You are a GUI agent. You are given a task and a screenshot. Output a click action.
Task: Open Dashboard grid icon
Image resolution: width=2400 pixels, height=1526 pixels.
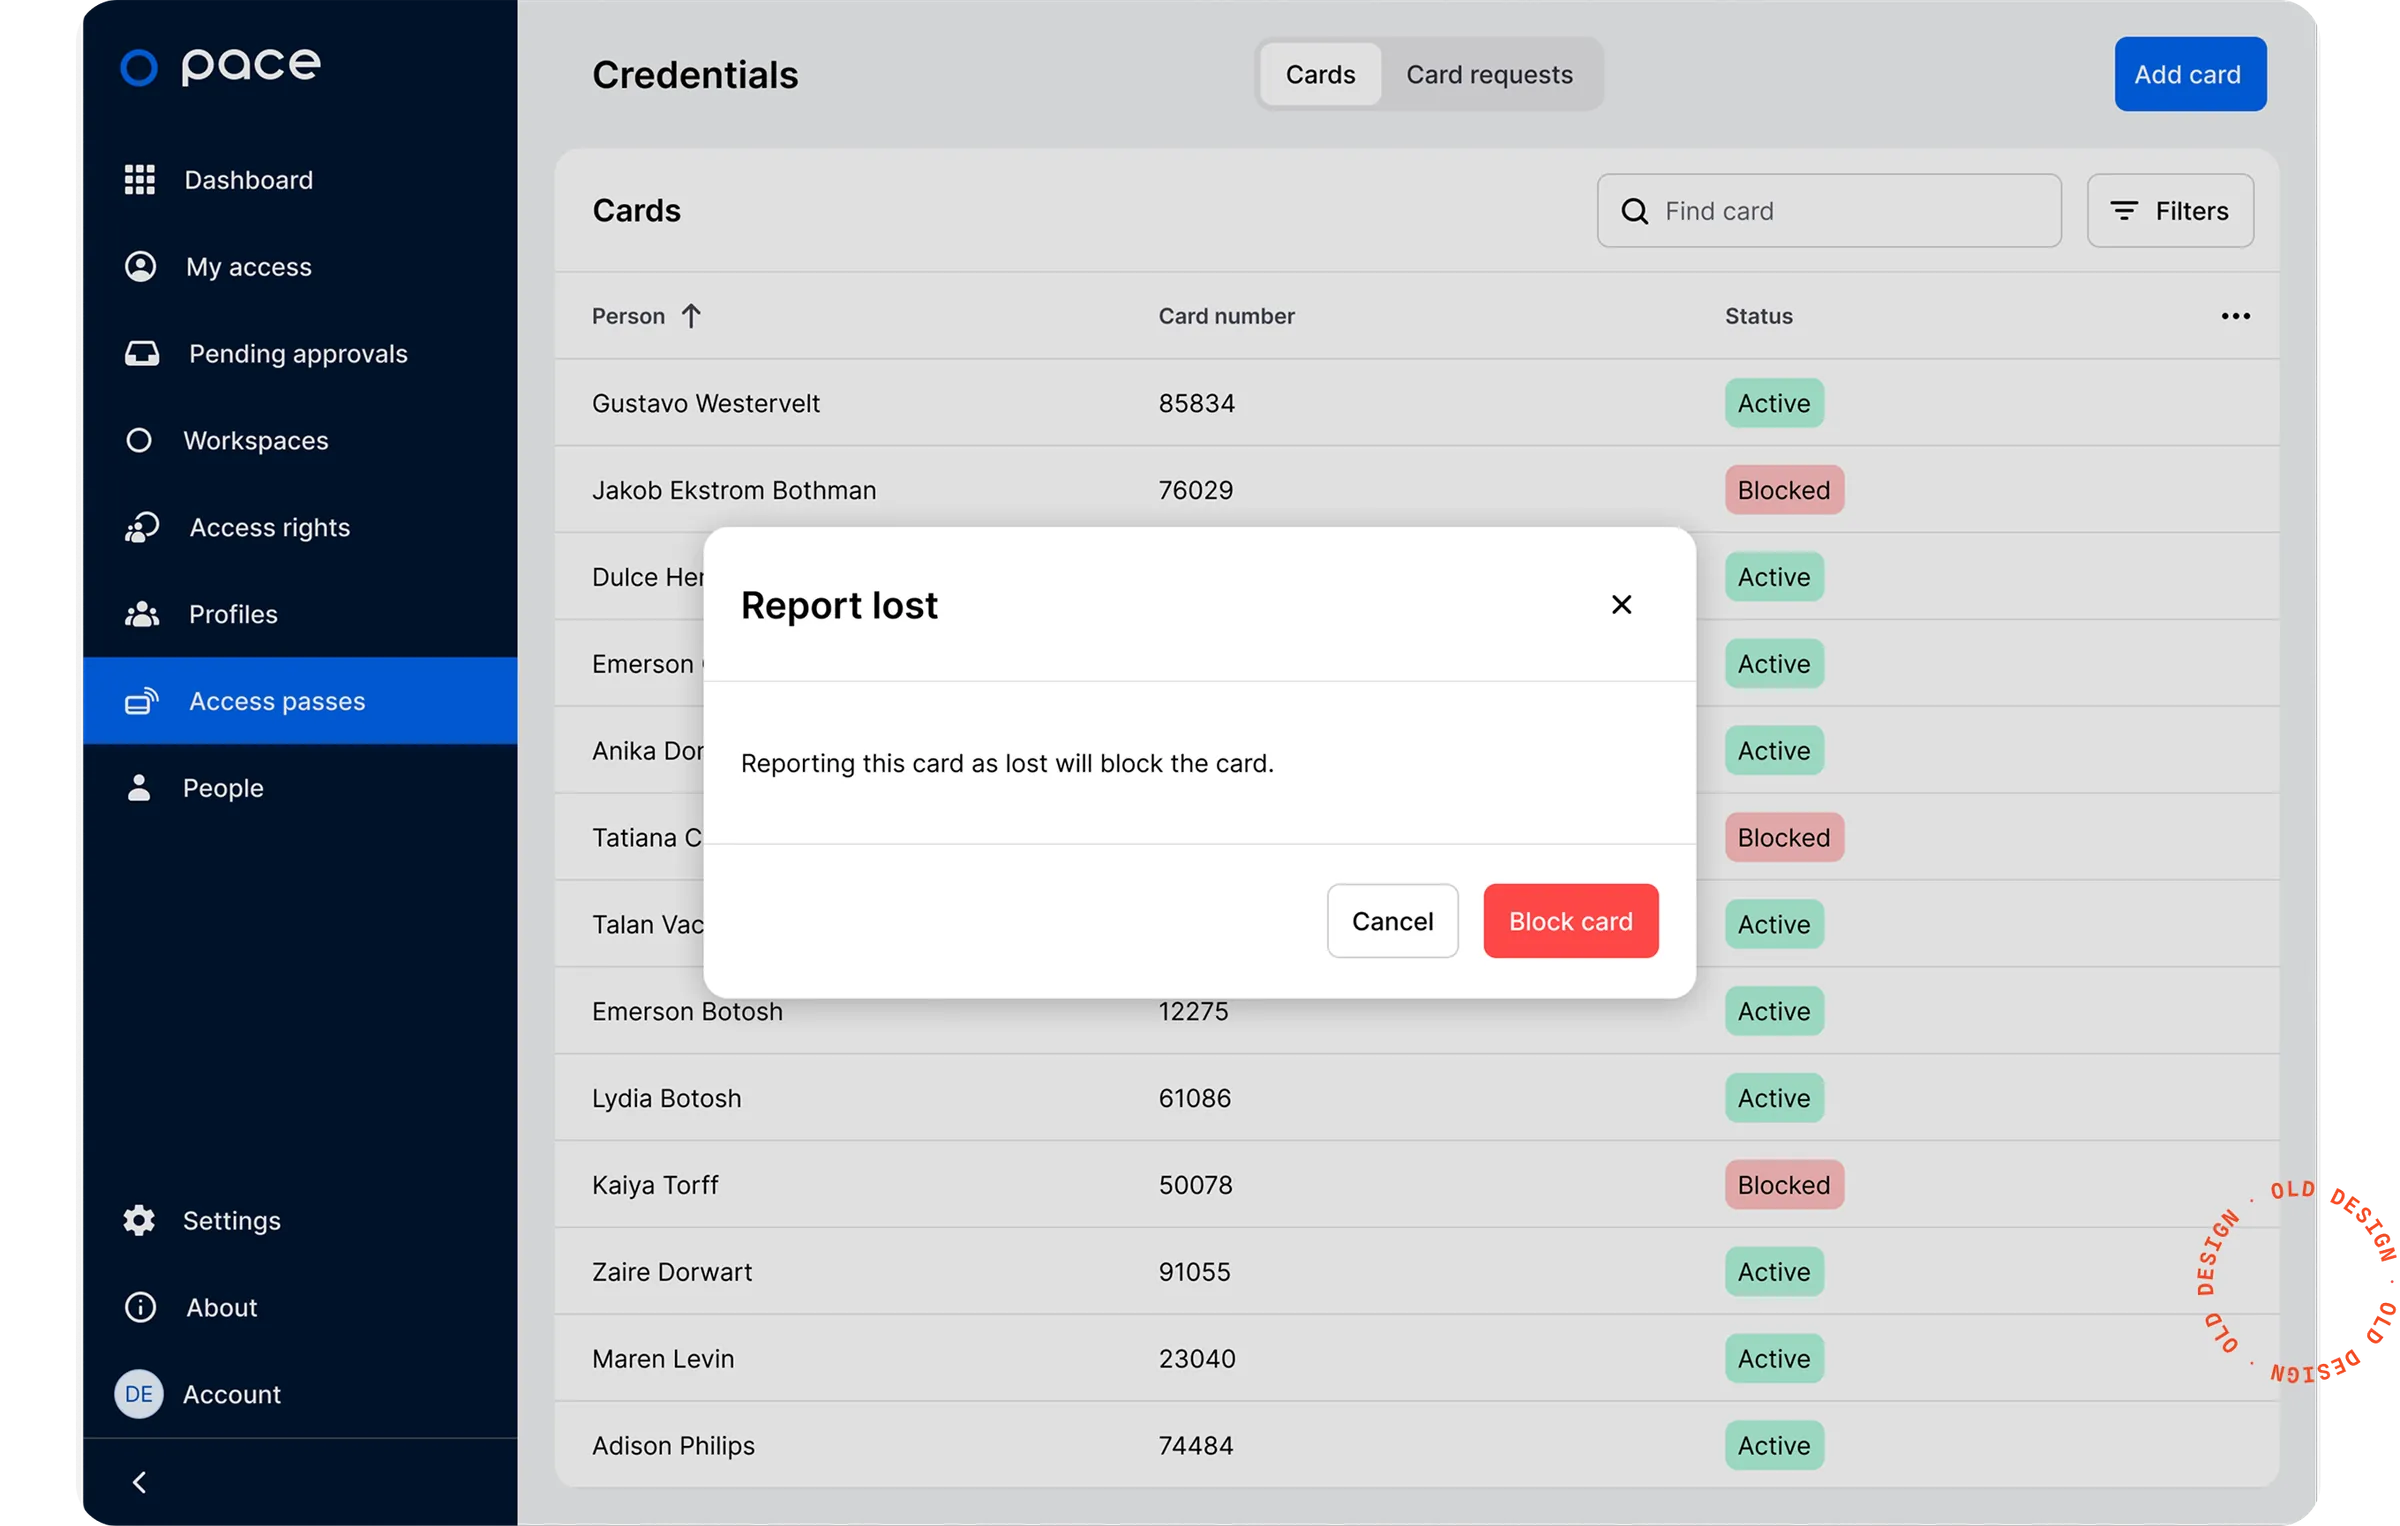coord(139,180)
